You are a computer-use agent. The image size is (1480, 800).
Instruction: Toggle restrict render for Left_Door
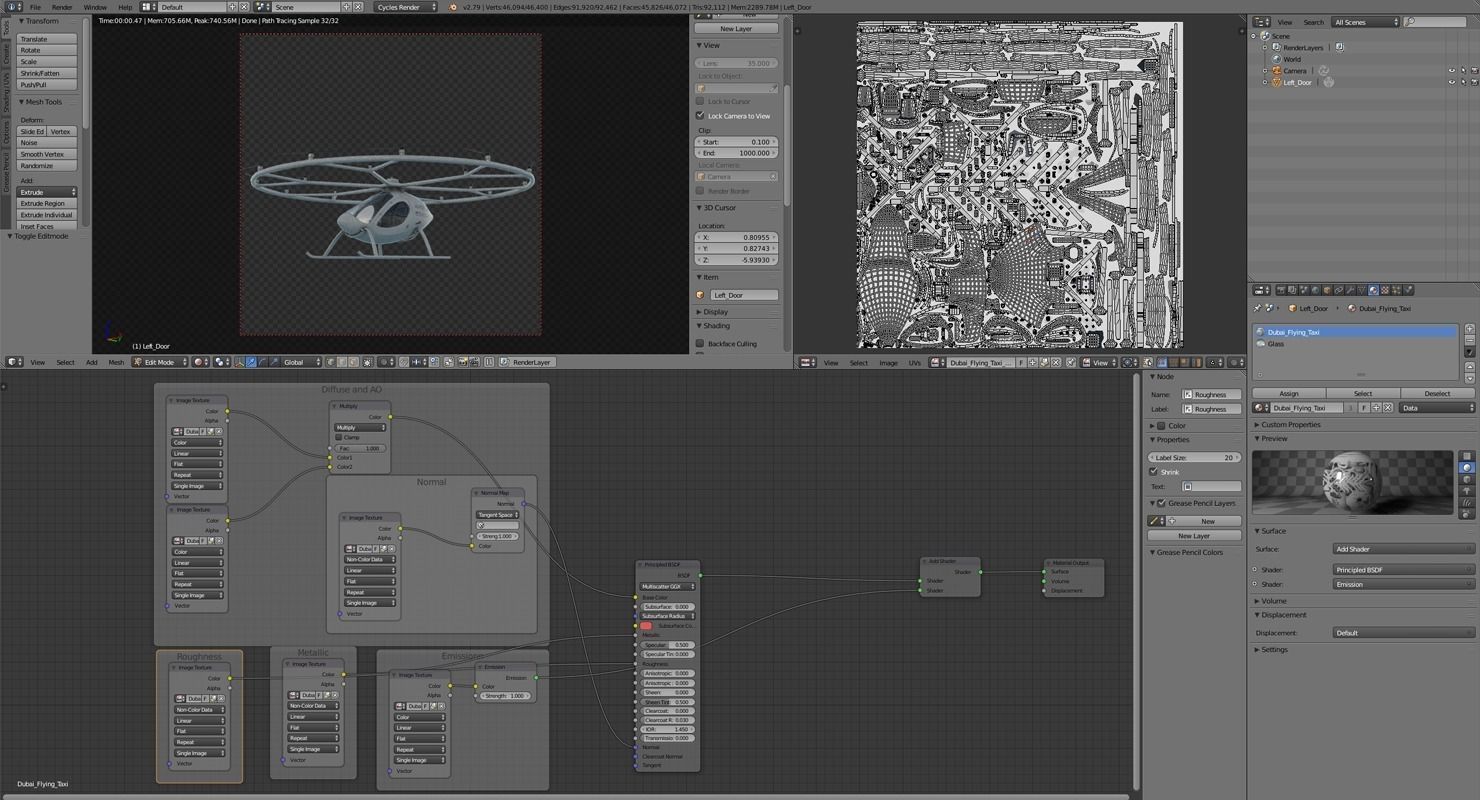(1474, 82)
